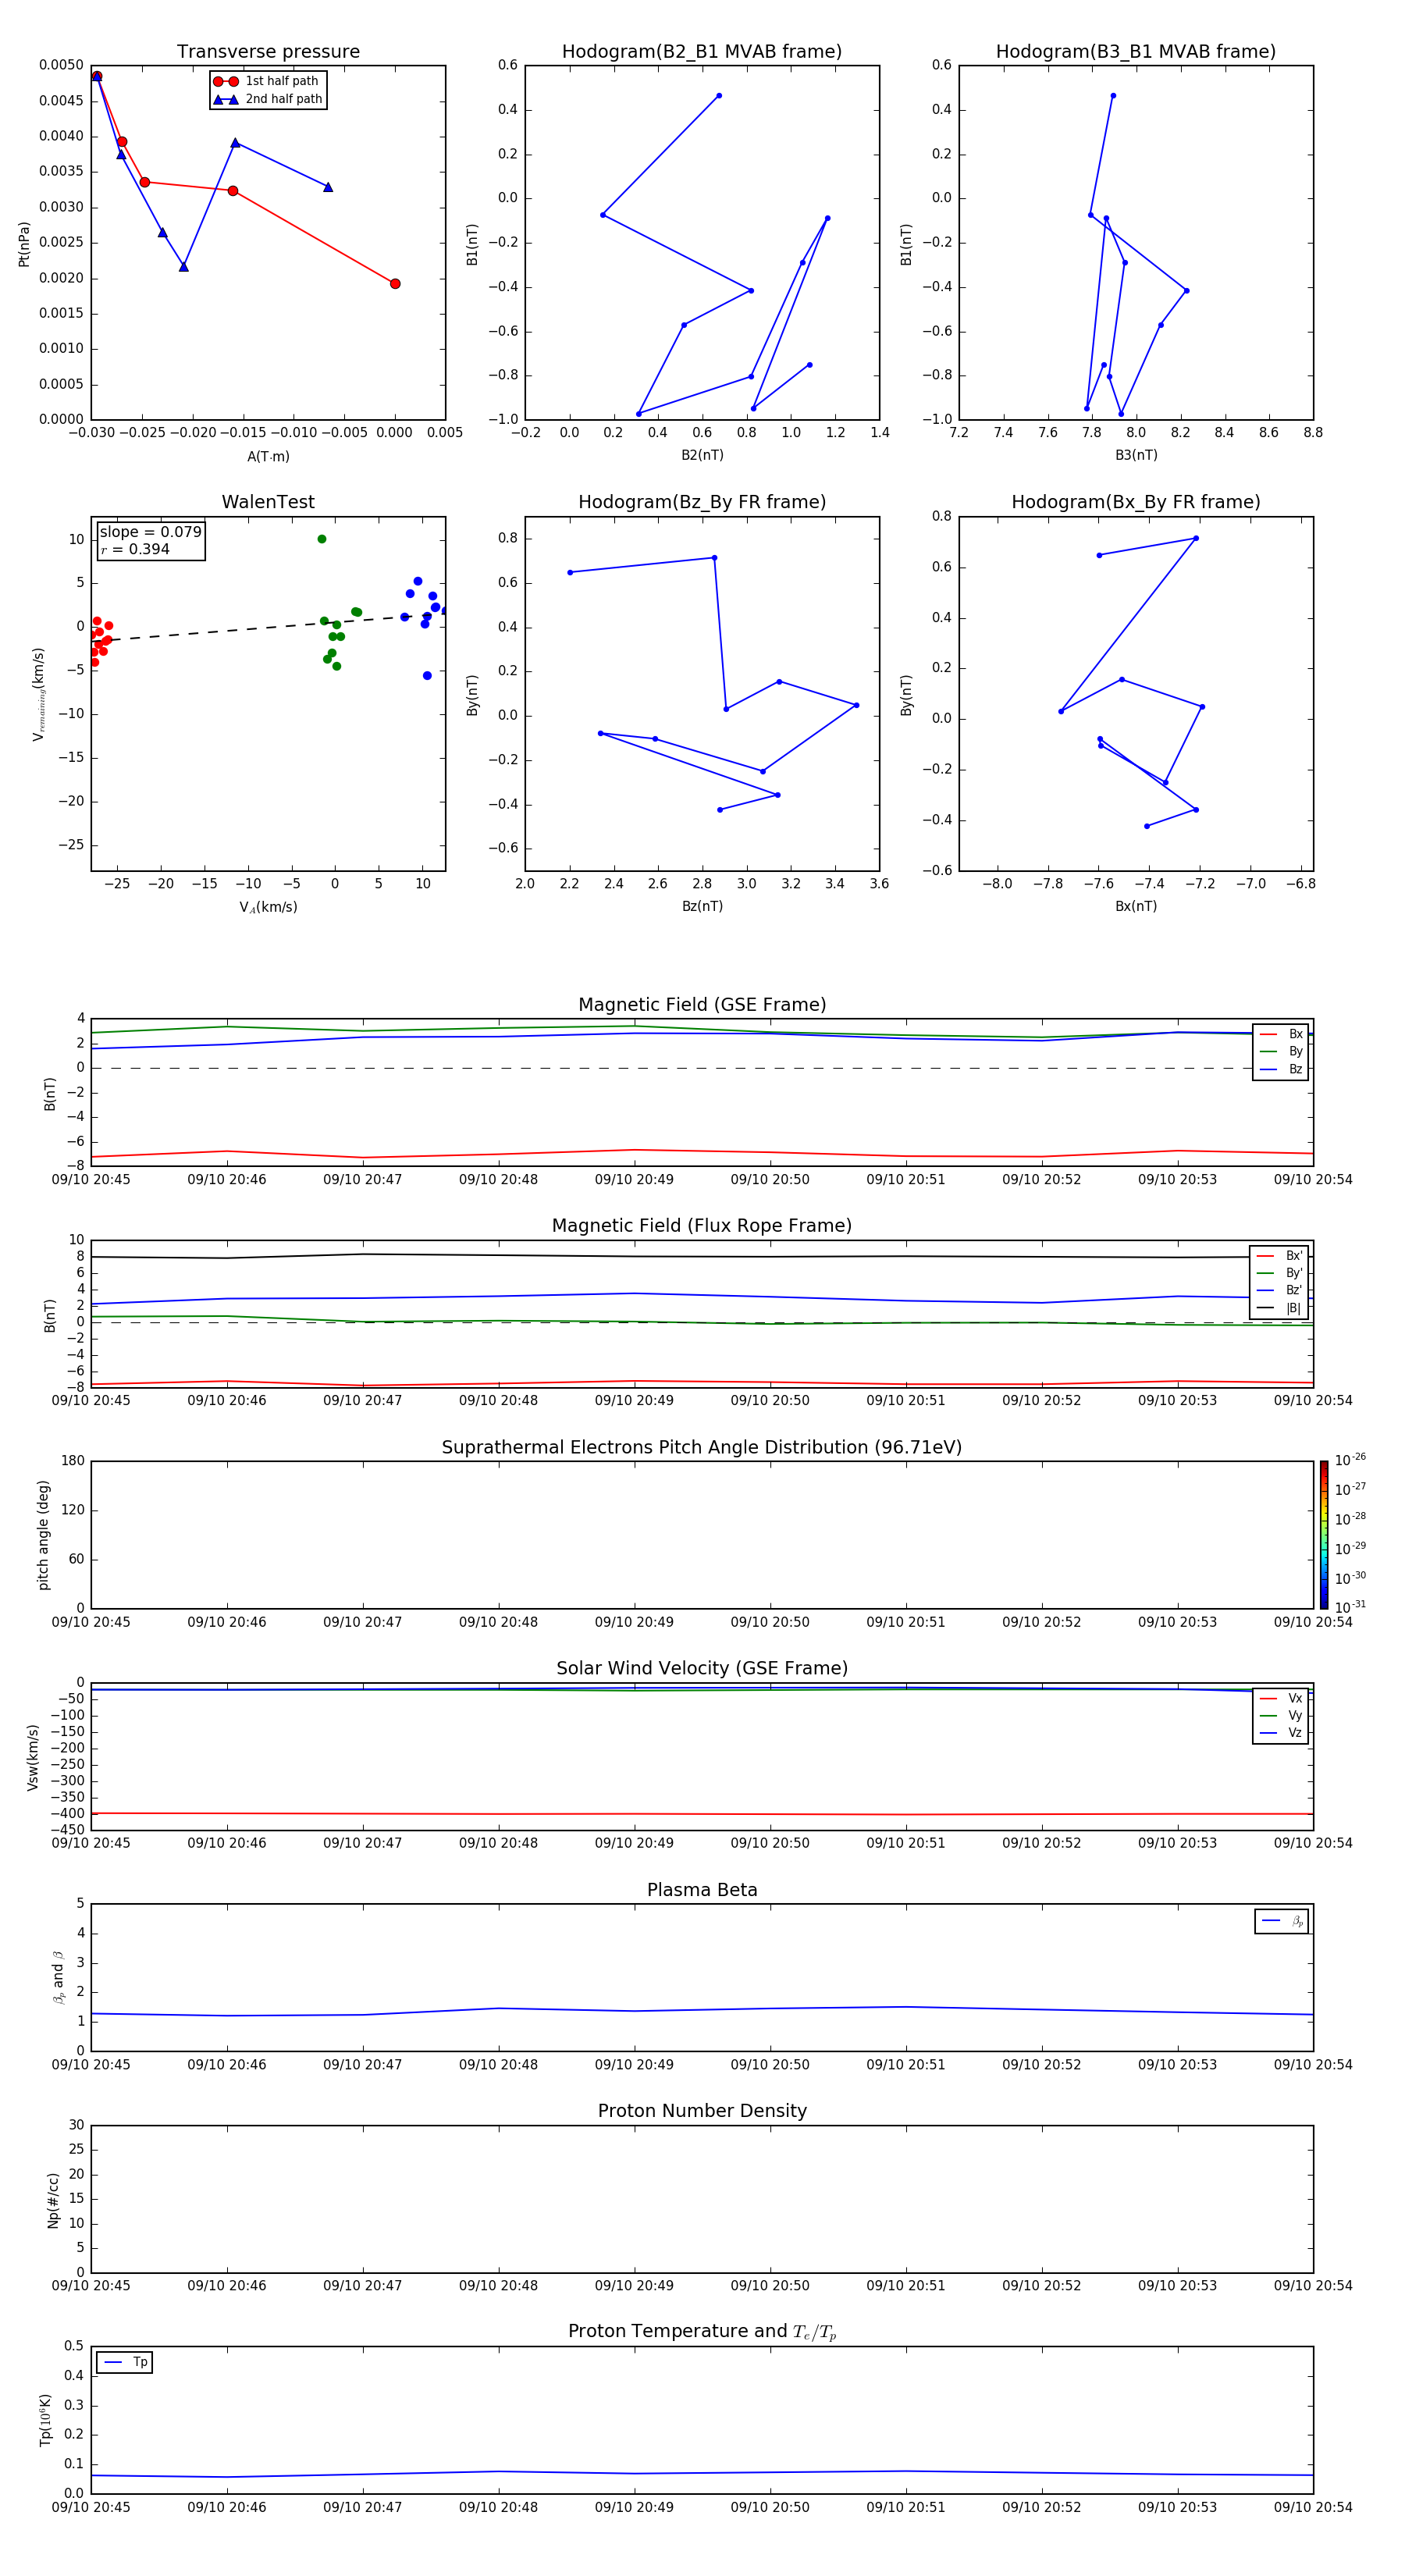Click the lowest blue point in WalenTest plot
Viewport: 1405px width, 2576px height.
(x=427, y=676)
